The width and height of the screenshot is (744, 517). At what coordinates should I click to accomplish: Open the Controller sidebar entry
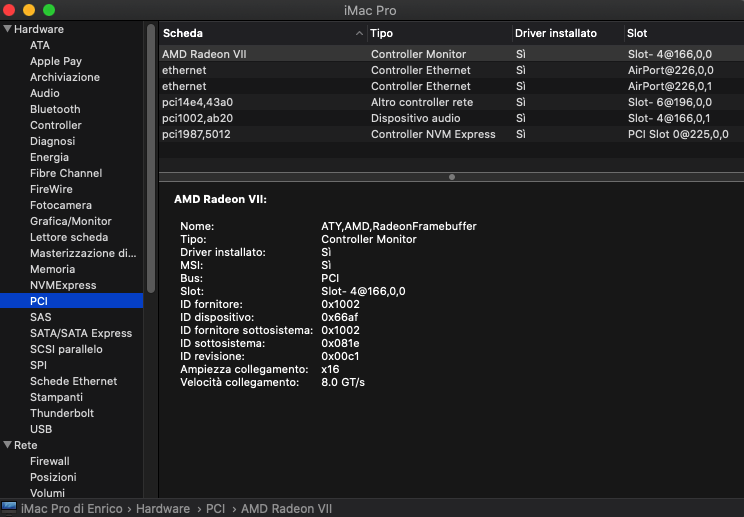pos(56,125)
